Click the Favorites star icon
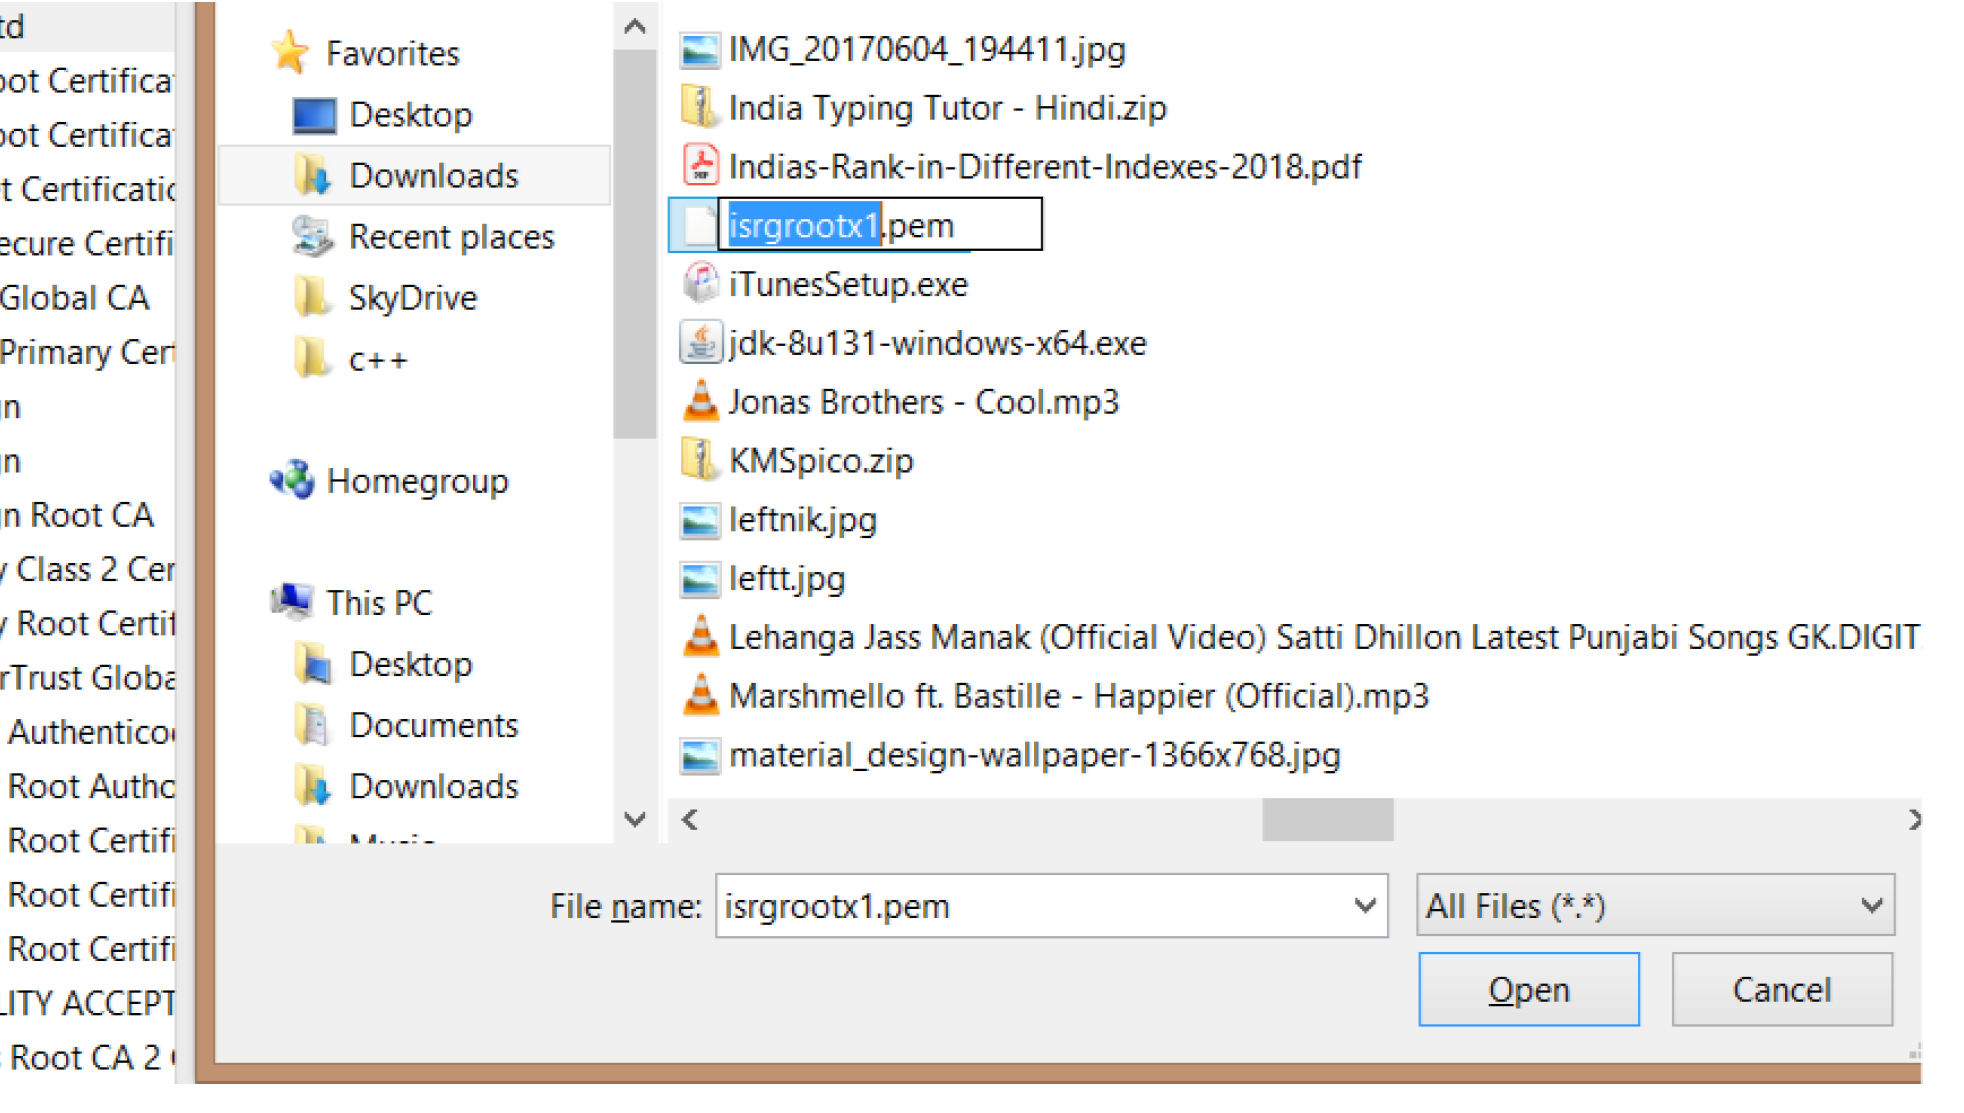The height and width of the screenshot is (1113, 1964). [290, 52]
